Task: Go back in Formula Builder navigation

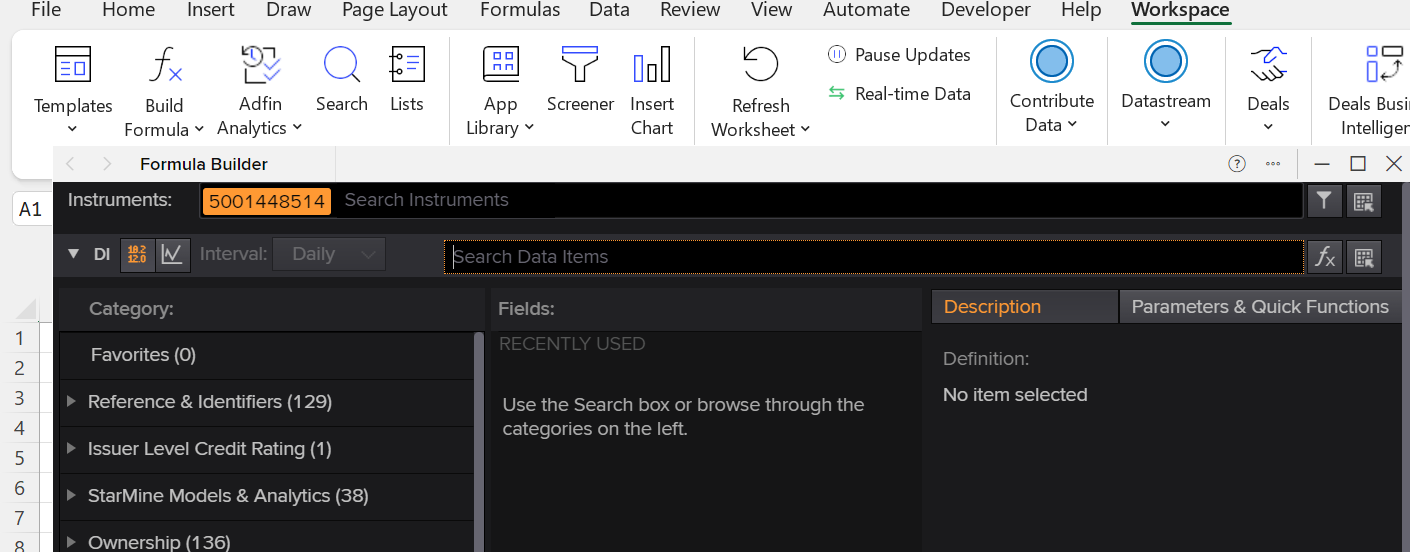Action: point(70,164)
